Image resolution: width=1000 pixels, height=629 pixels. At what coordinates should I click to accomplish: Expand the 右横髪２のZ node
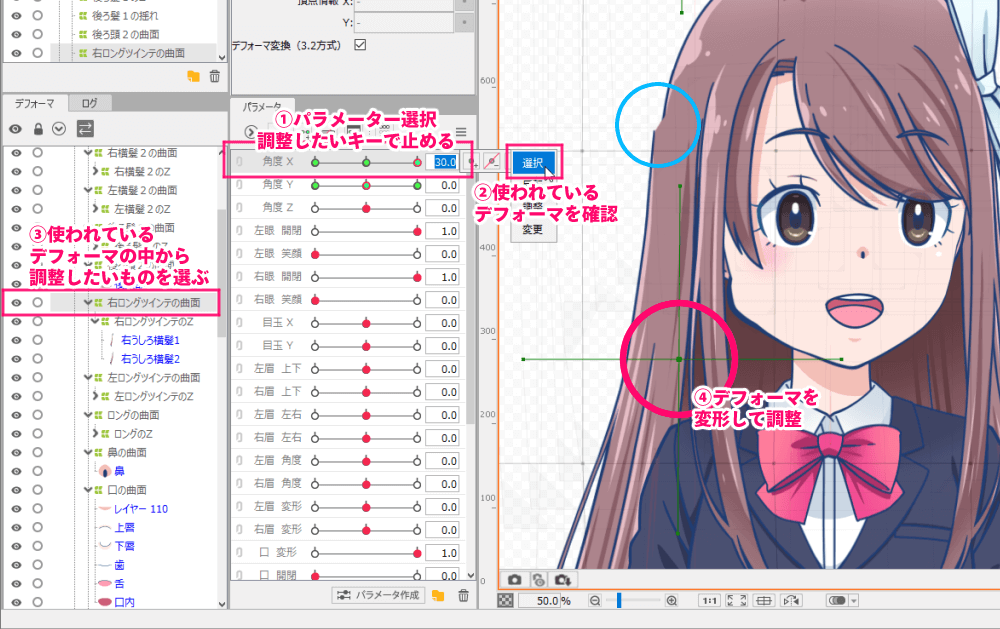tap(95, 171)
